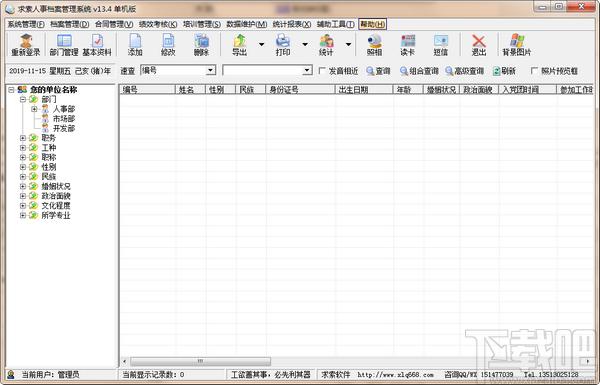Collapse the root 您的单位名称 node

coord(11,90)
